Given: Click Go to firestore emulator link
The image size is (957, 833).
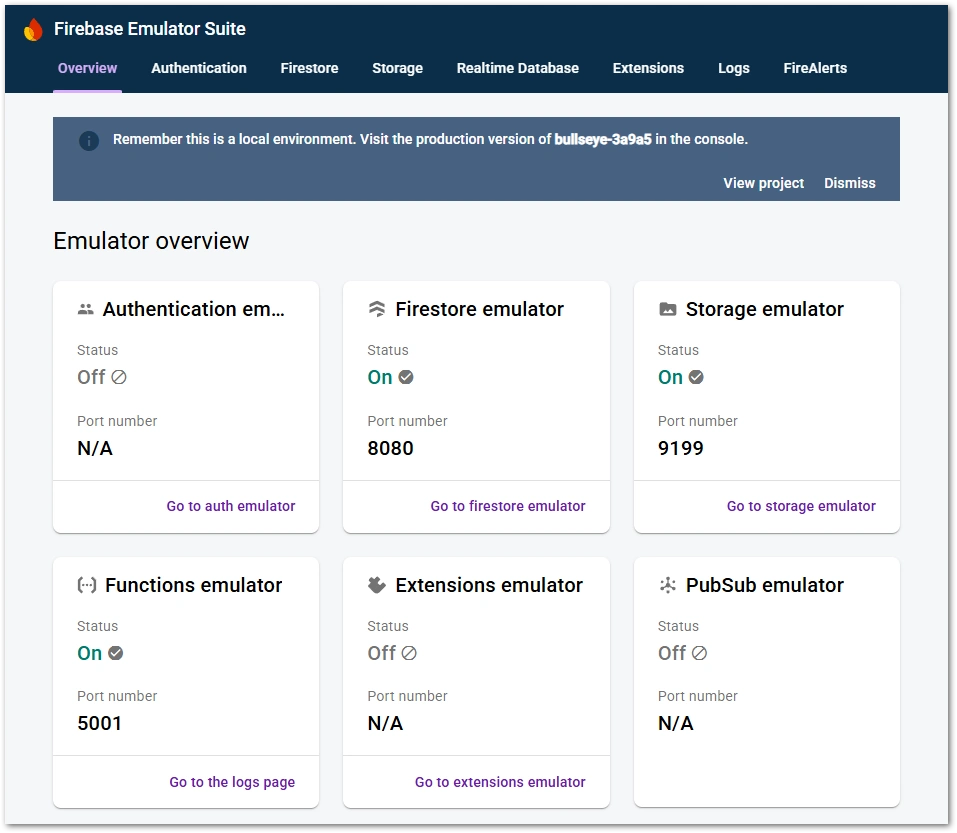Looking at the screenshot, I should [x=508, y=507].
